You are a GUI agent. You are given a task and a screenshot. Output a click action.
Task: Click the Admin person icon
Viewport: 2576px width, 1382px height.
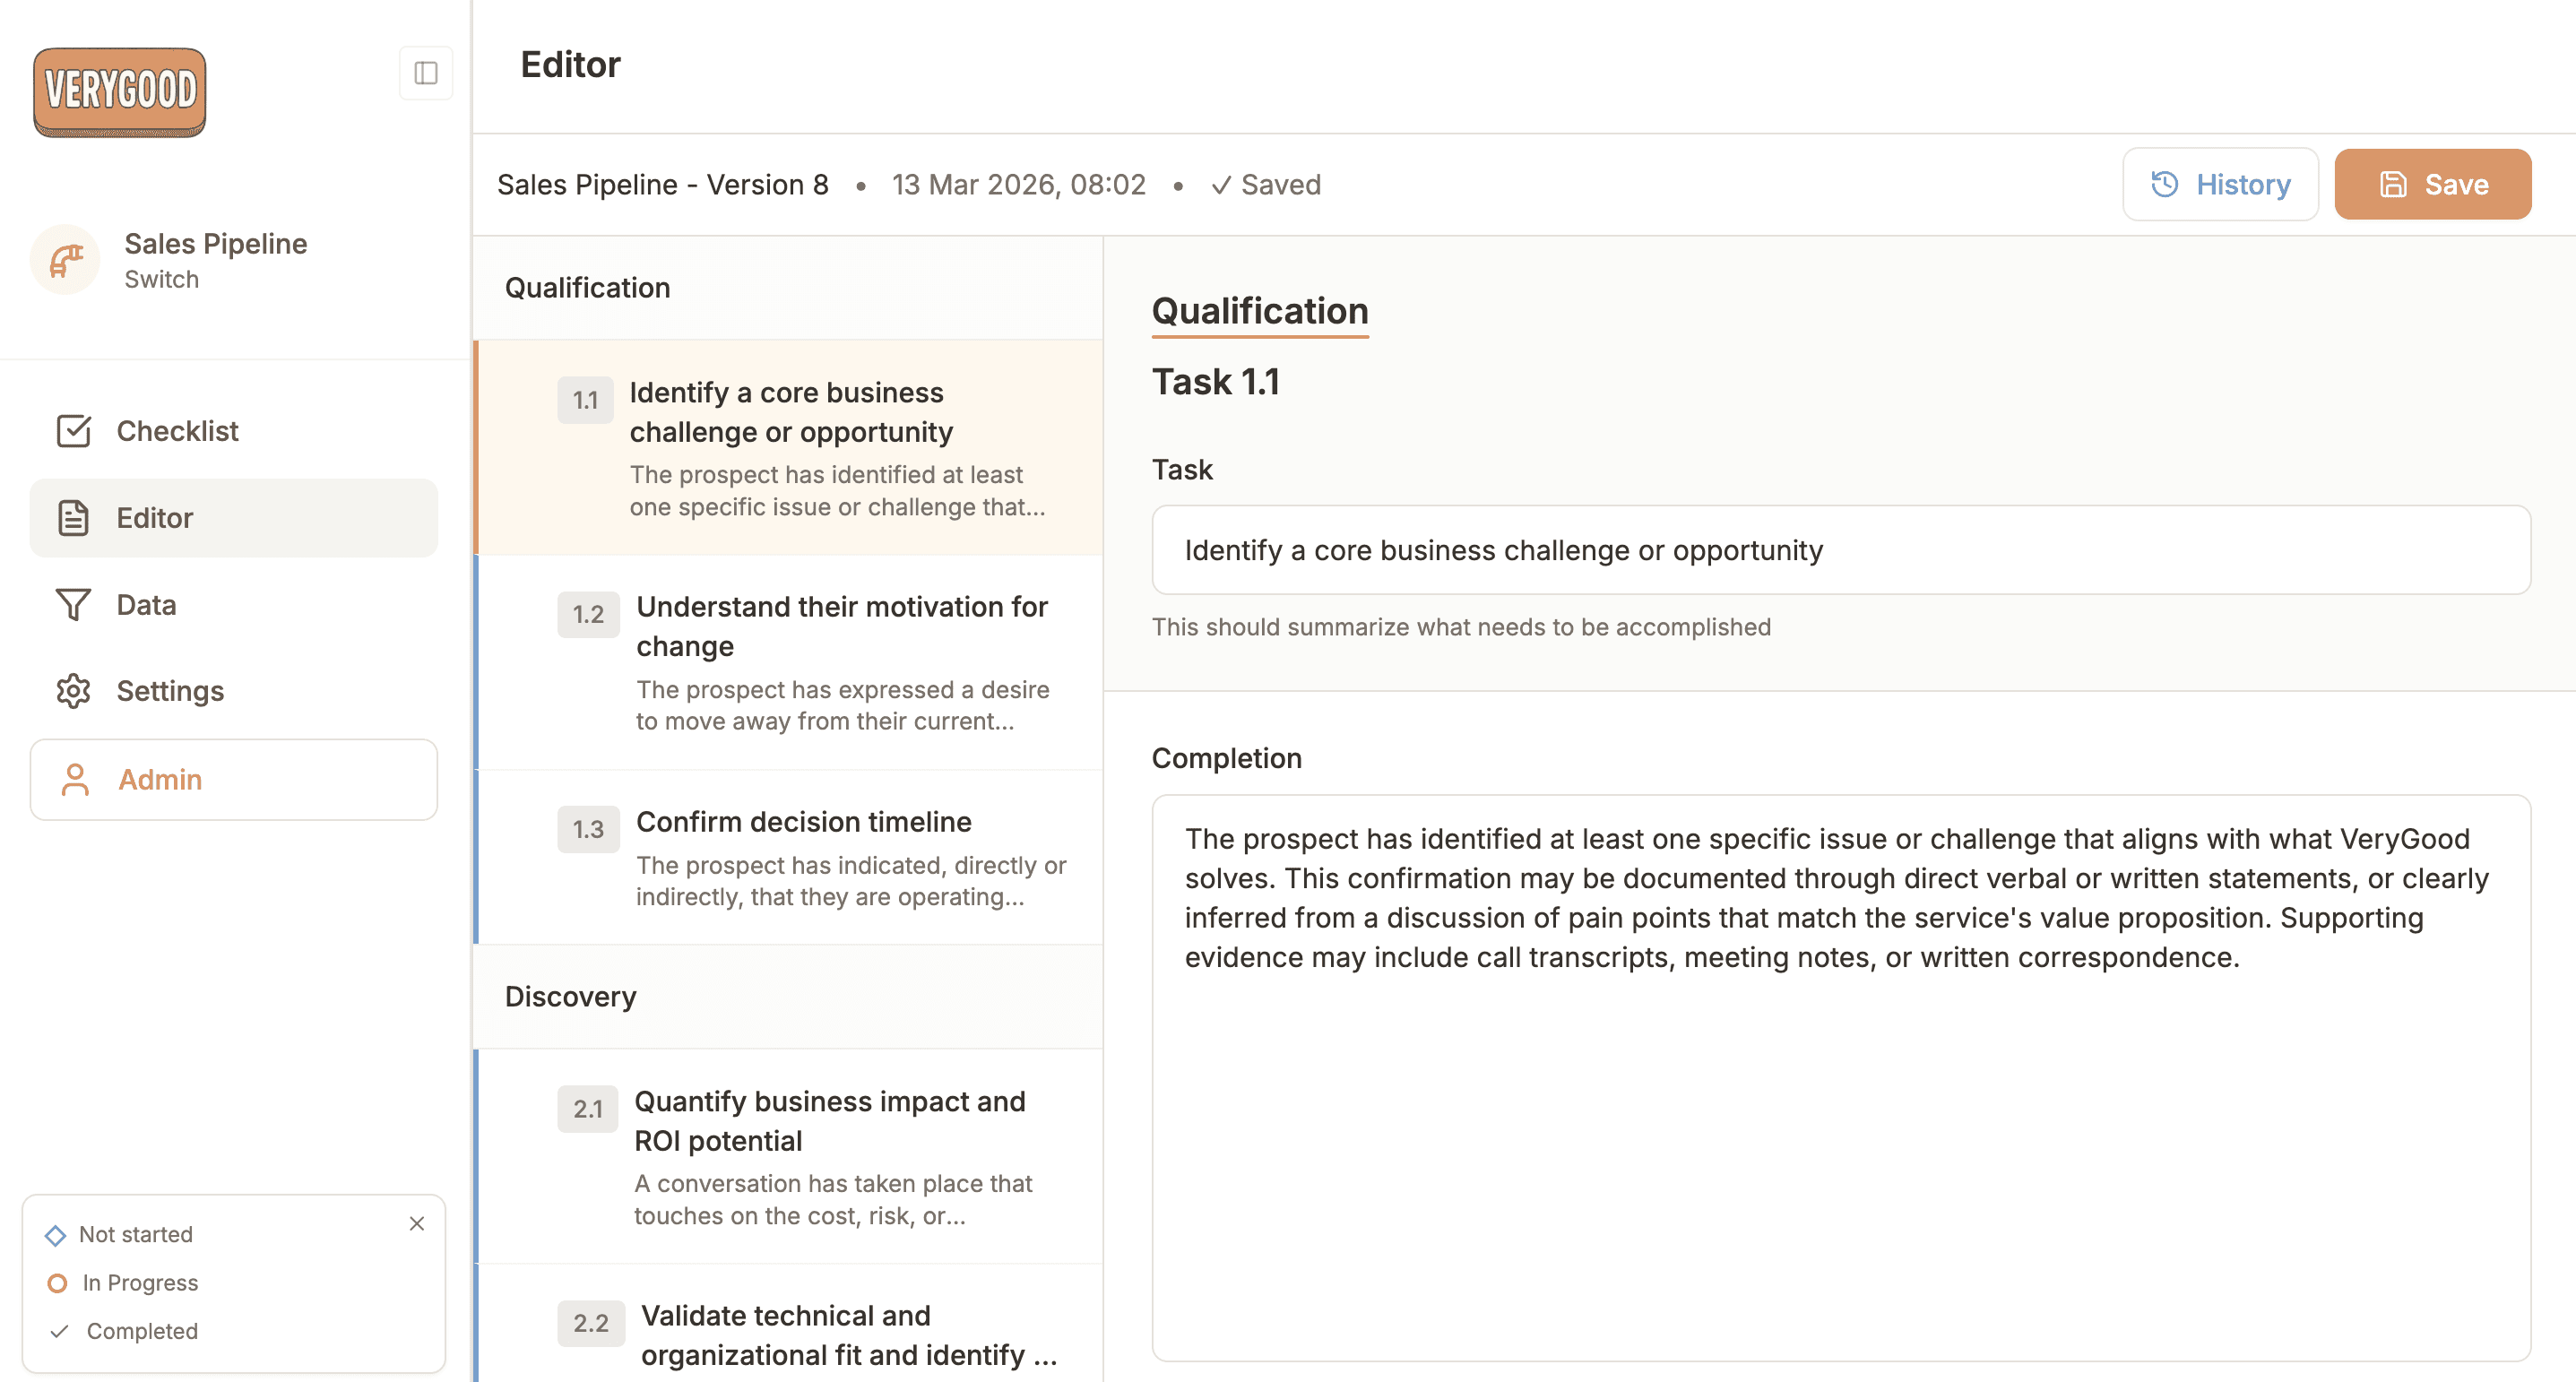pos(75,780)
